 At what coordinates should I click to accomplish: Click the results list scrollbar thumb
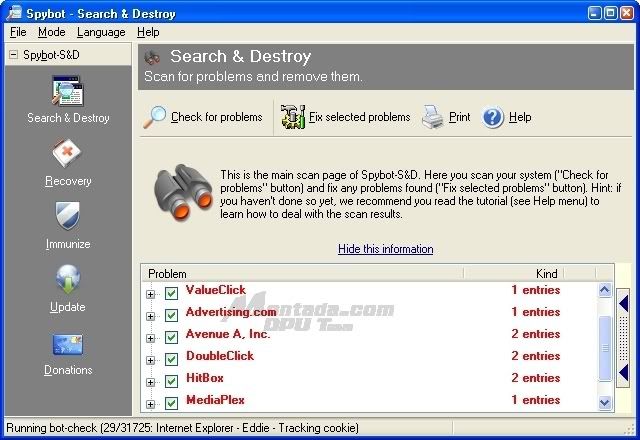(604, 348)
